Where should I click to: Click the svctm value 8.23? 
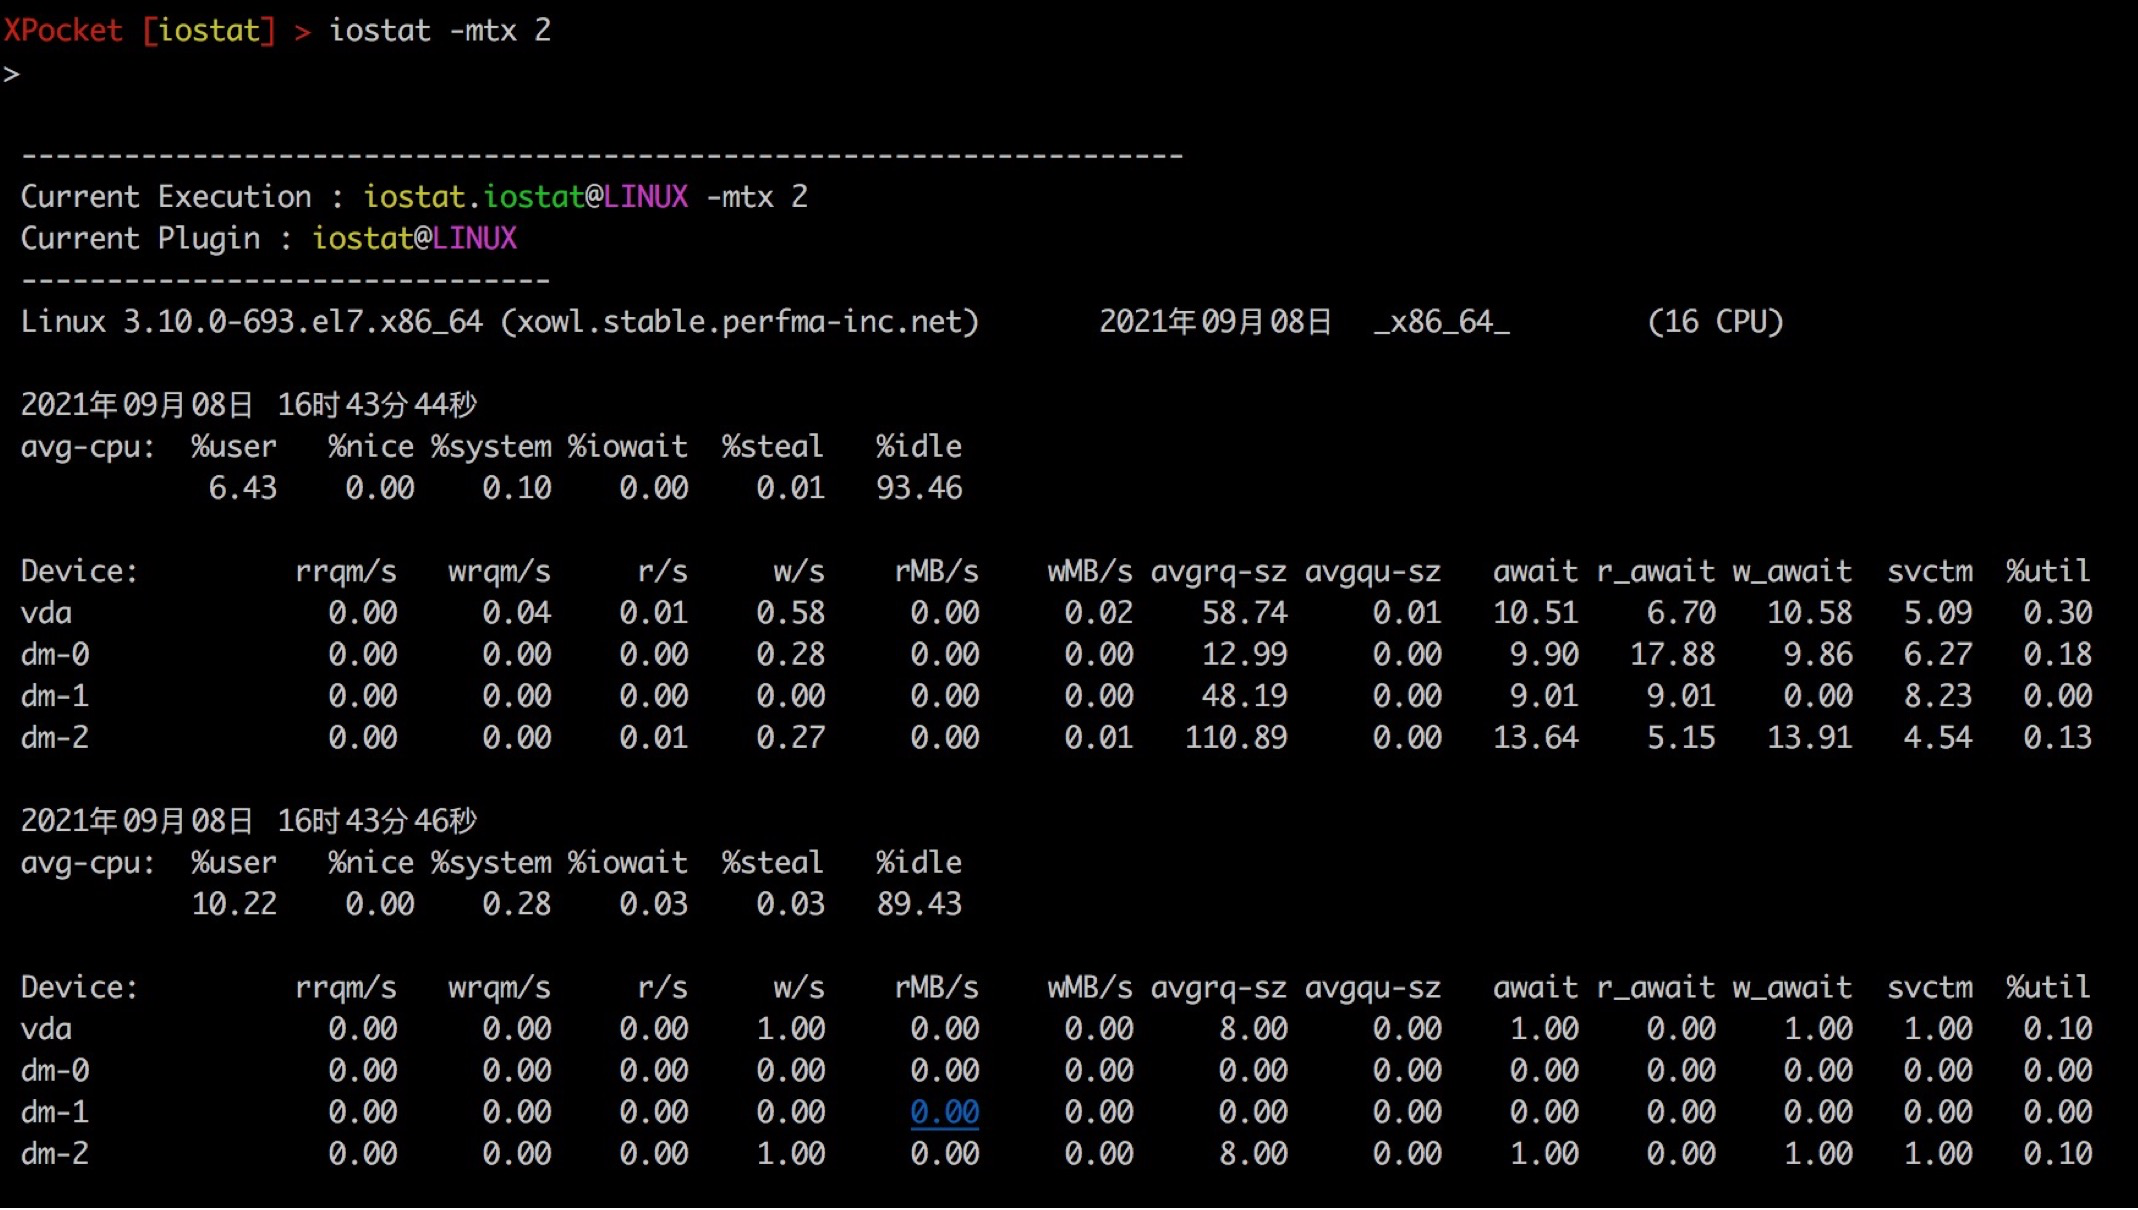click(1938, 696)
